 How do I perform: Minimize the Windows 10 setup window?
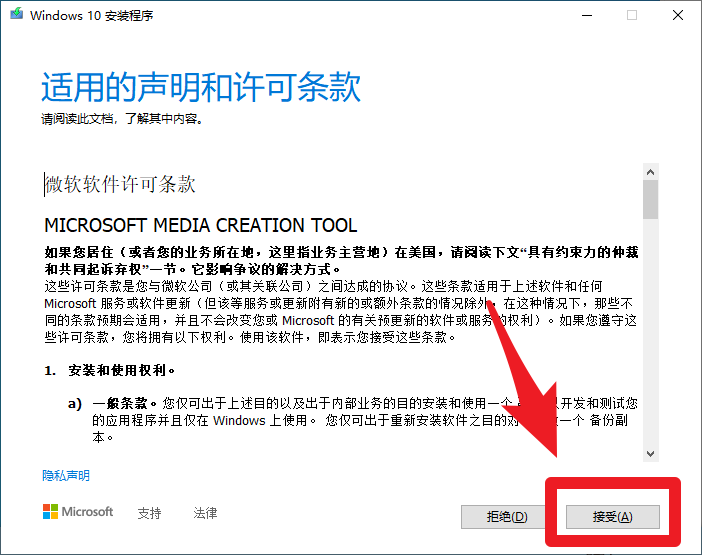(587, 15)
